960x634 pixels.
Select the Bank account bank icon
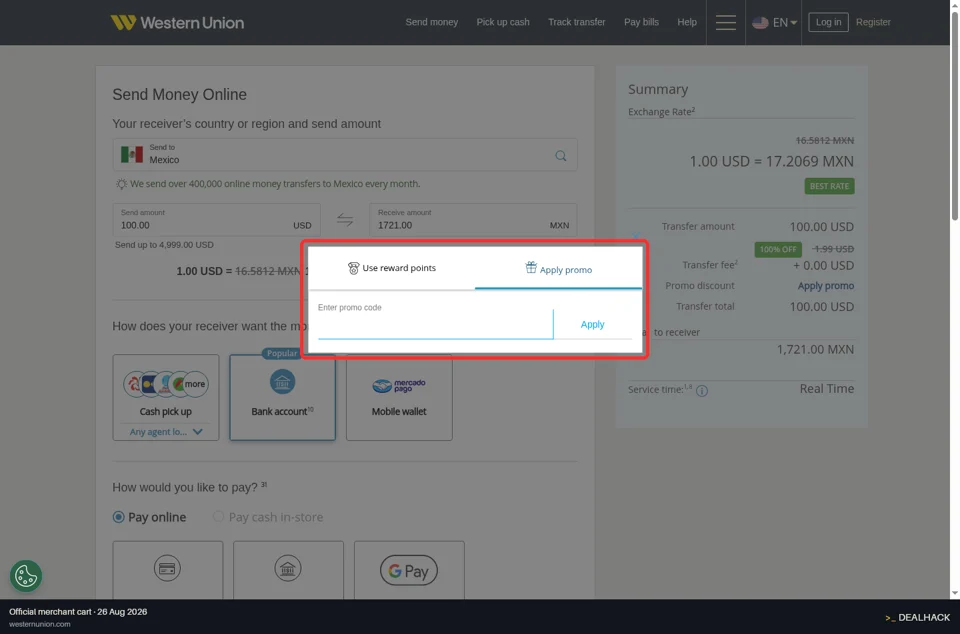click(x=282, y=382)
